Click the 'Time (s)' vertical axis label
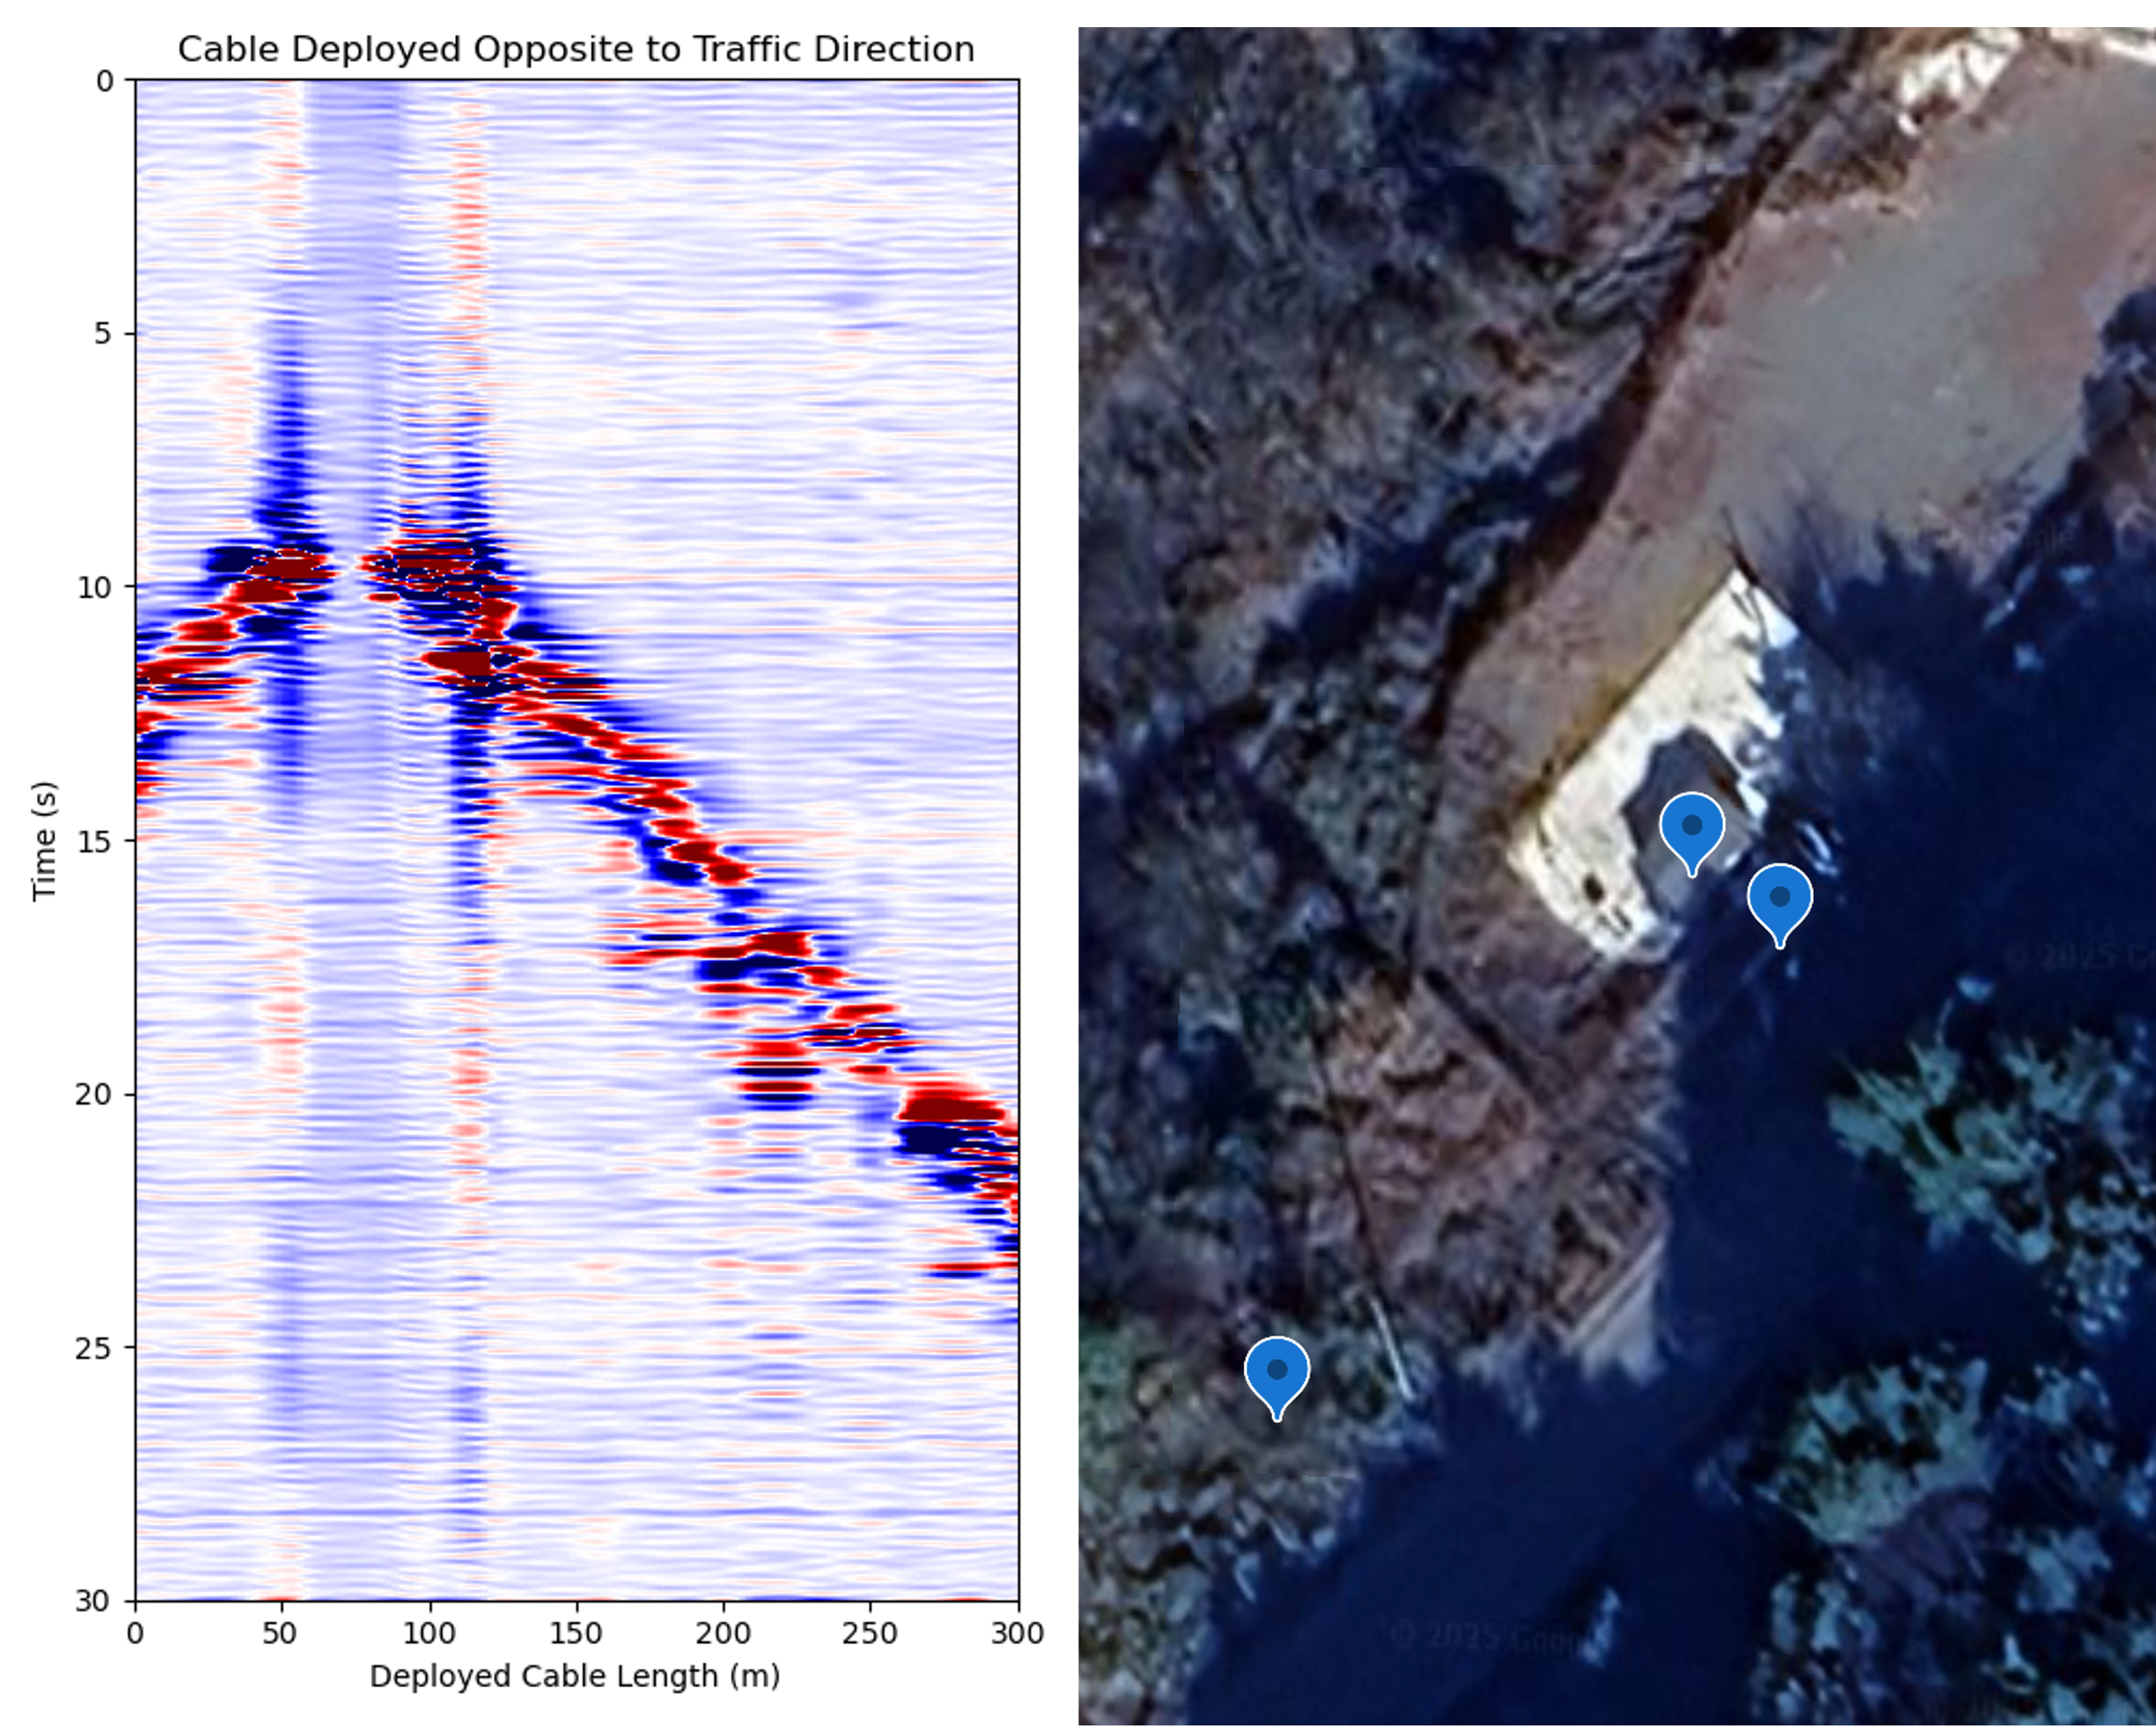 44,840
